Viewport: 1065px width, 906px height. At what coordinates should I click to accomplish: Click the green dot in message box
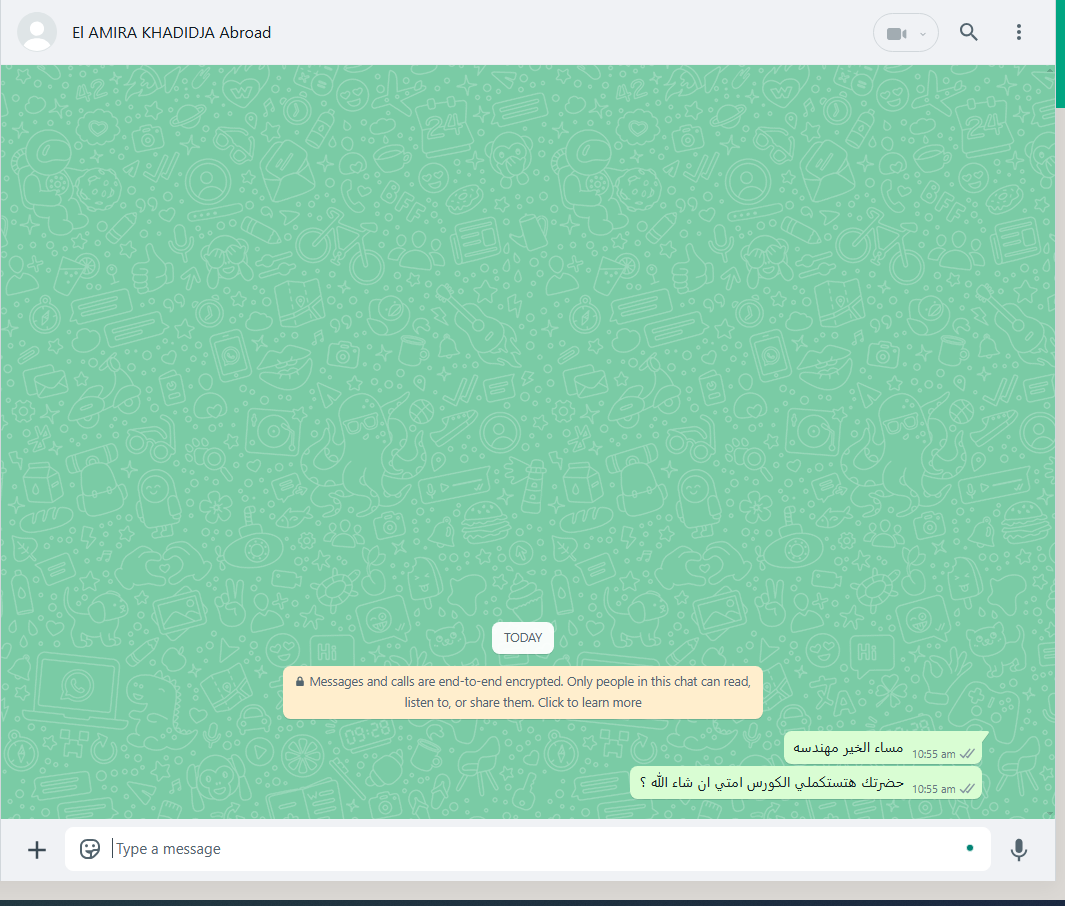[970, 848]
